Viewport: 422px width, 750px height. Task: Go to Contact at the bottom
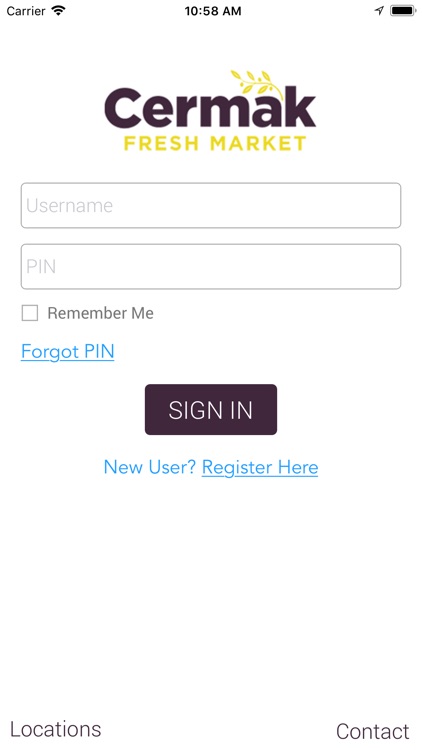click(x=373, y=731)
